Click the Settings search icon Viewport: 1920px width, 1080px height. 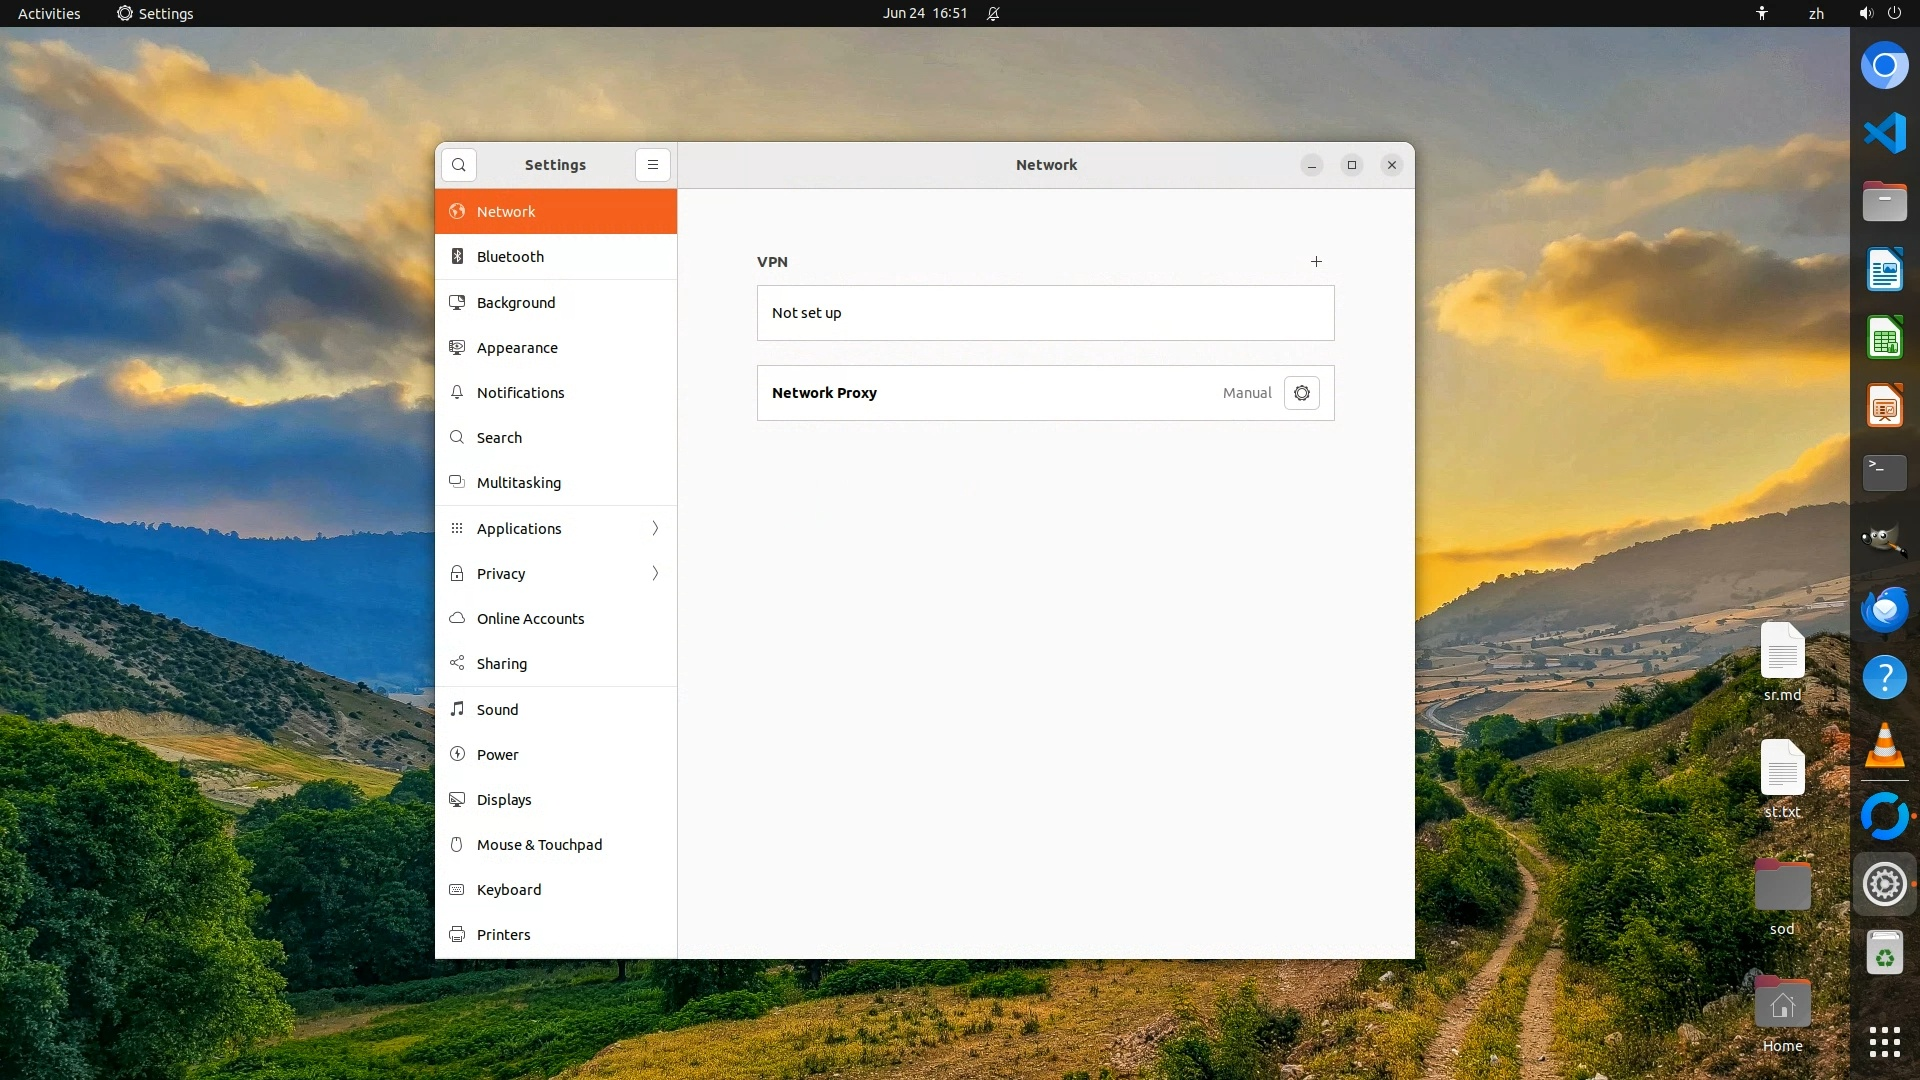pos(459,165)
